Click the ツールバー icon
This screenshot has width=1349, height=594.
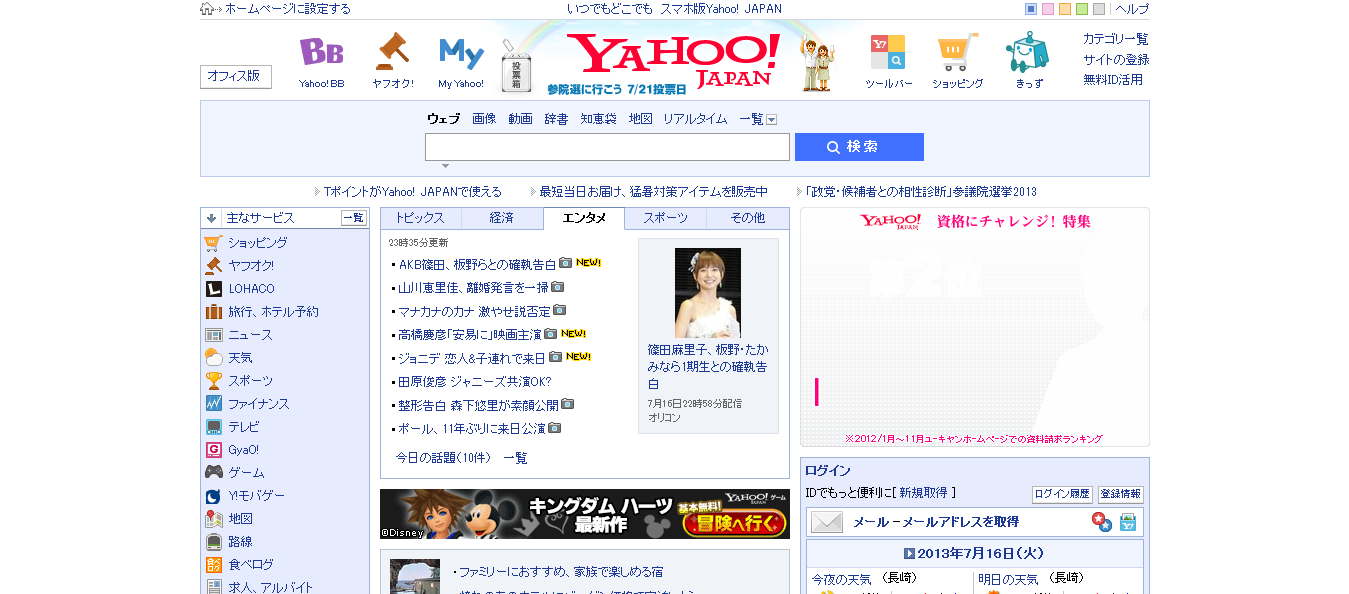coord(888,52)
